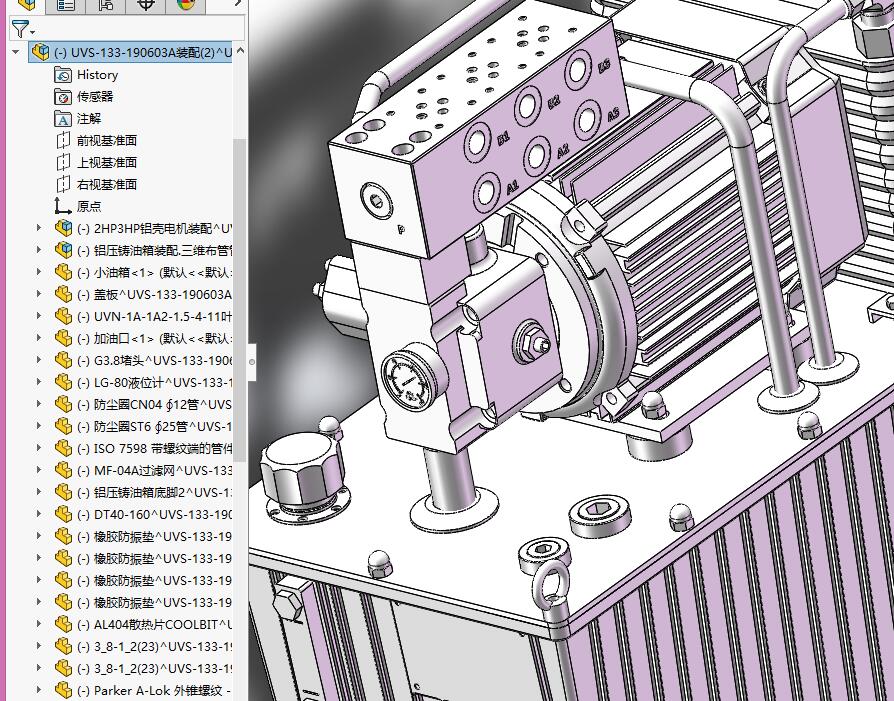Select the root assembly icon for UVS-133-190603A装配
The width and height of the screenshot is (894, 701).
[40, 52]
